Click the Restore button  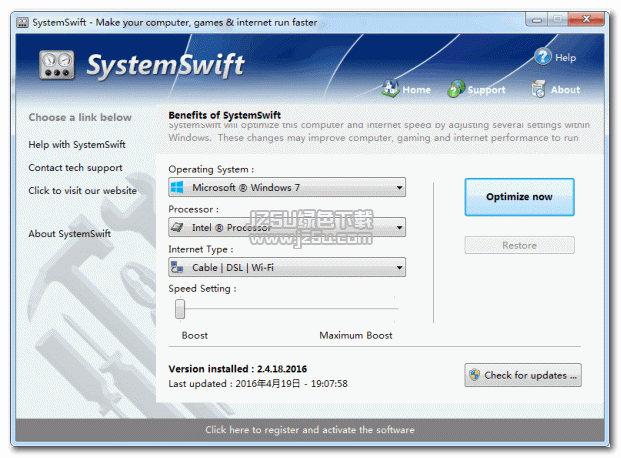(519, 245)
